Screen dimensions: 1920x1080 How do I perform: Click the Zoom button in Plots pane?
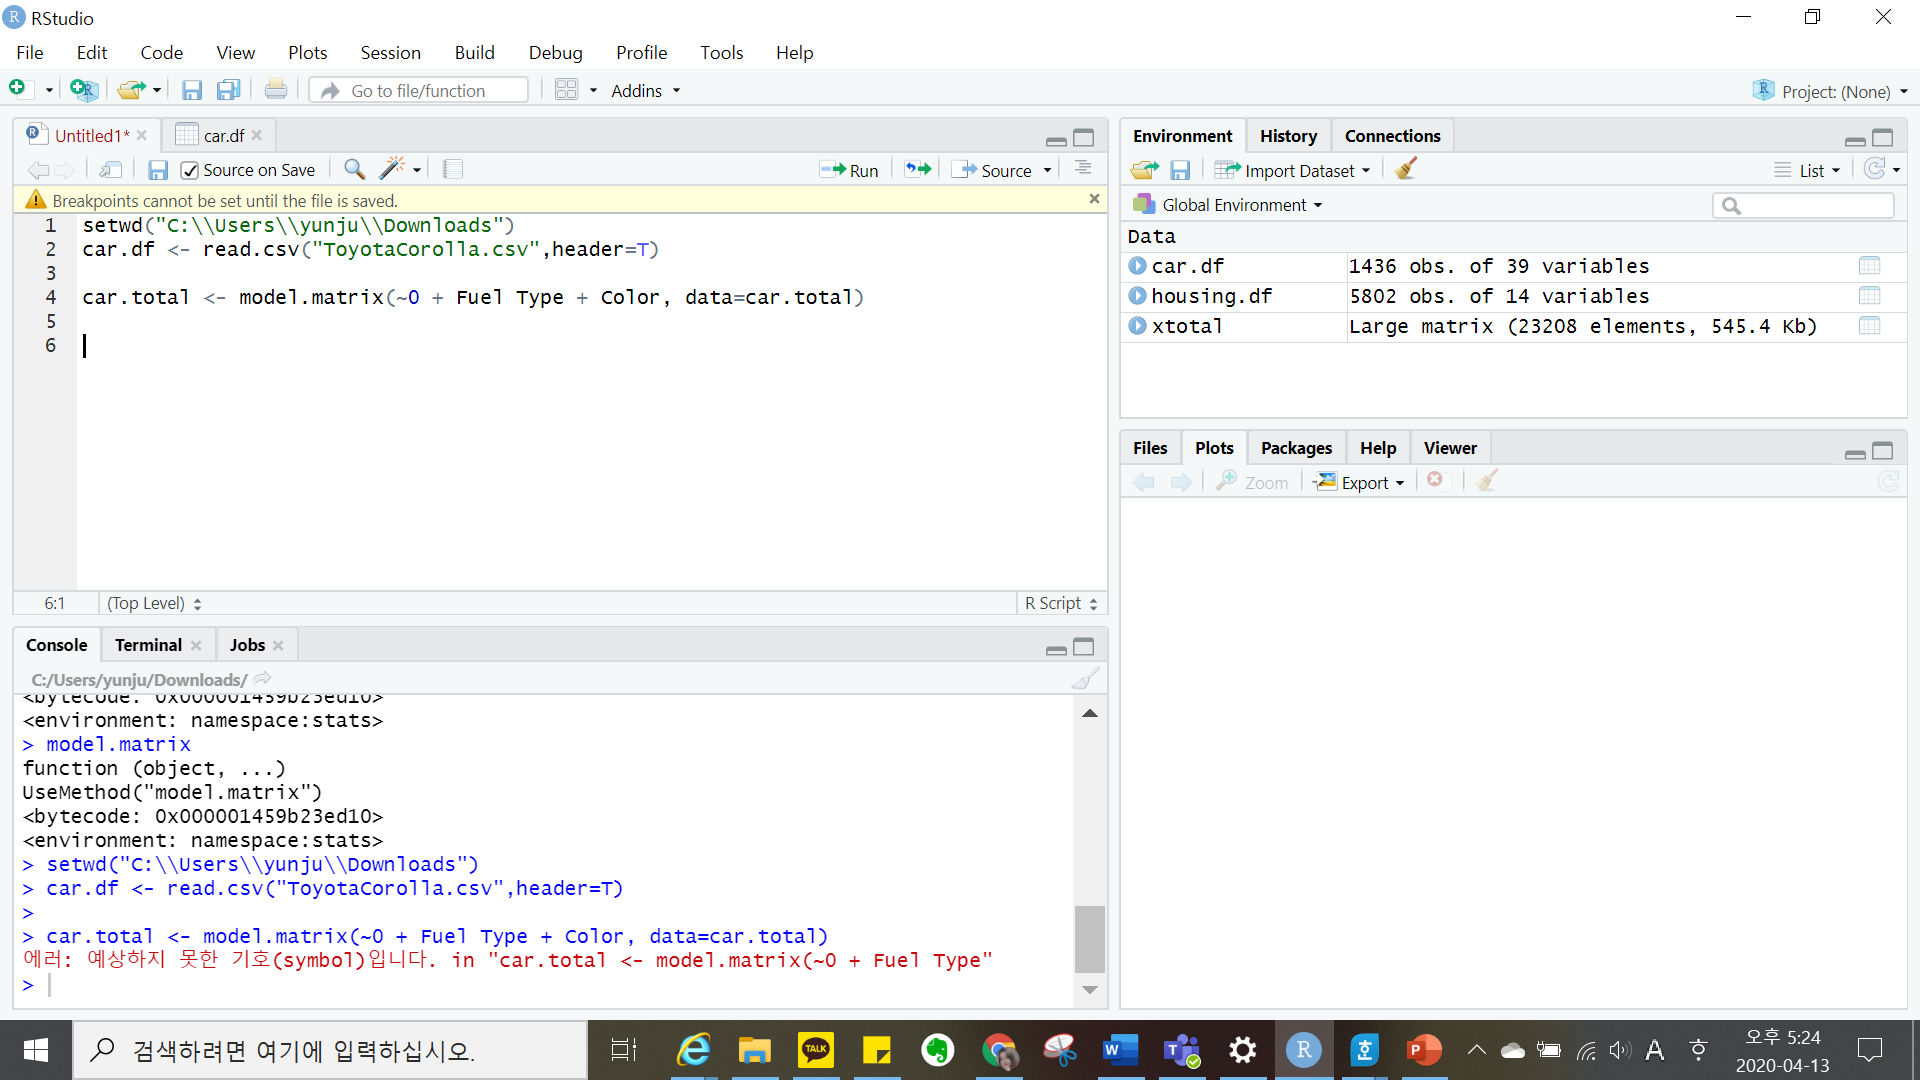(x=1252, y=482)
